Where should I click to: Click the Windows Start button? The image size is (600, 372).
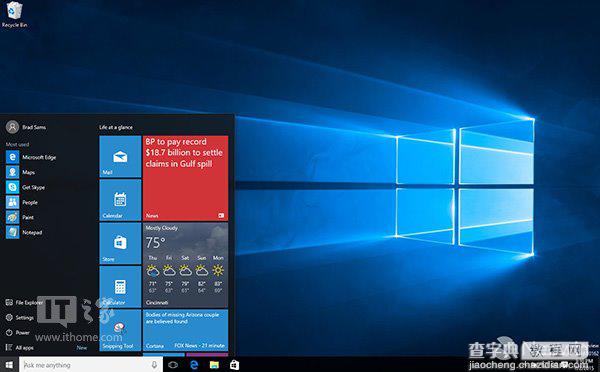[9, 365]
